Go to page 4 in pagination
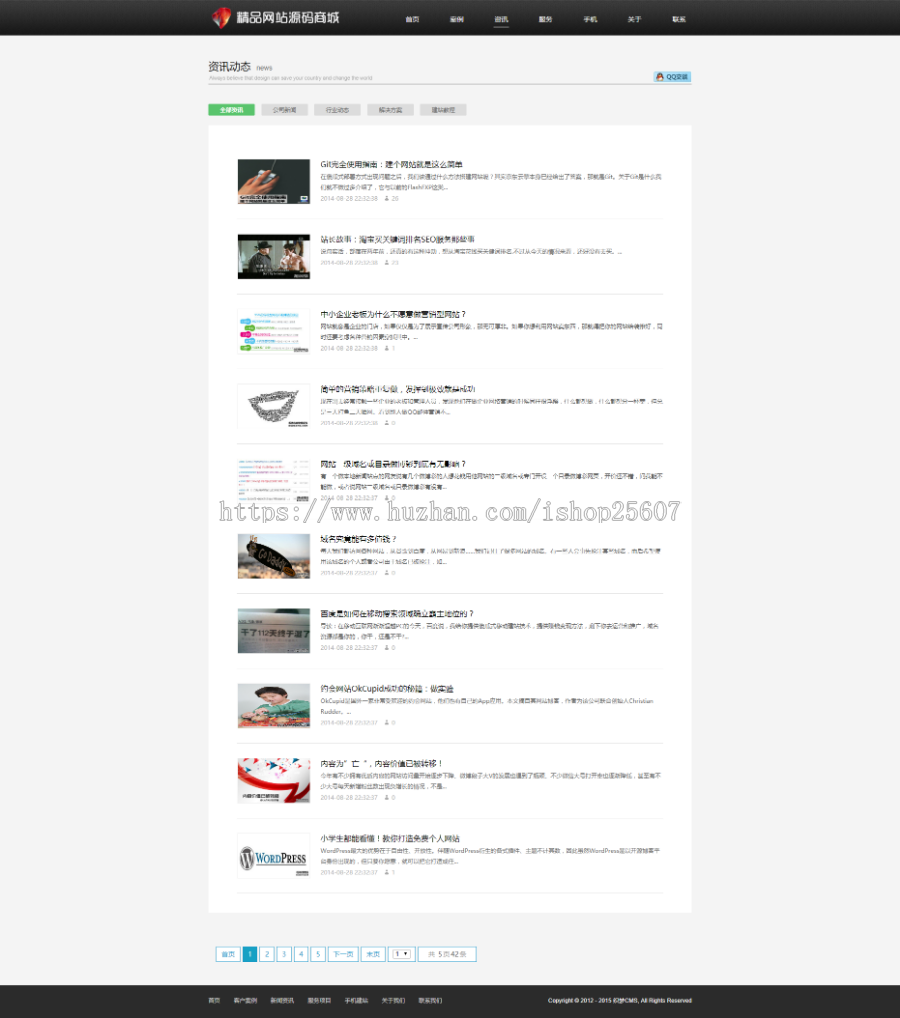This screenshot has height=1018, width=900. pos(301,954)
